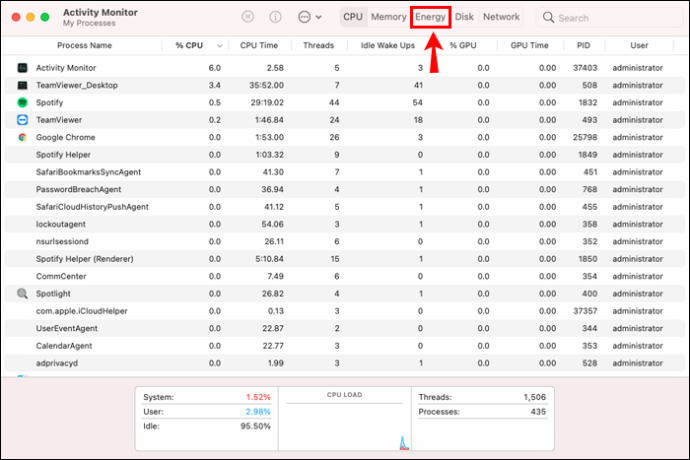This screenshot has width=690, height=460.
Task: Click Spotify's thread count 44
Action: click(334, 103)
